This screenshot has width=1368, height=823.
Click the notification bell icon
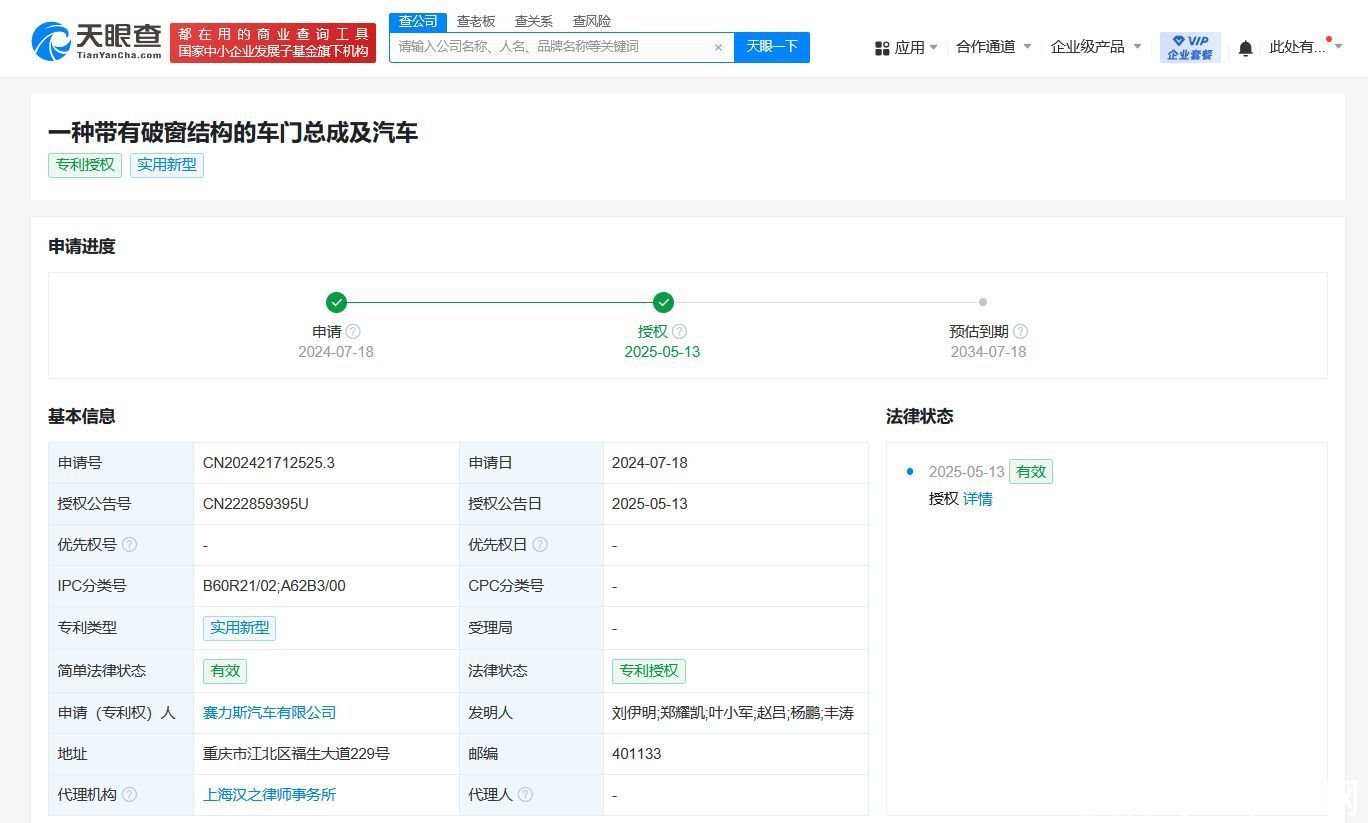(x=1244, y=47)
